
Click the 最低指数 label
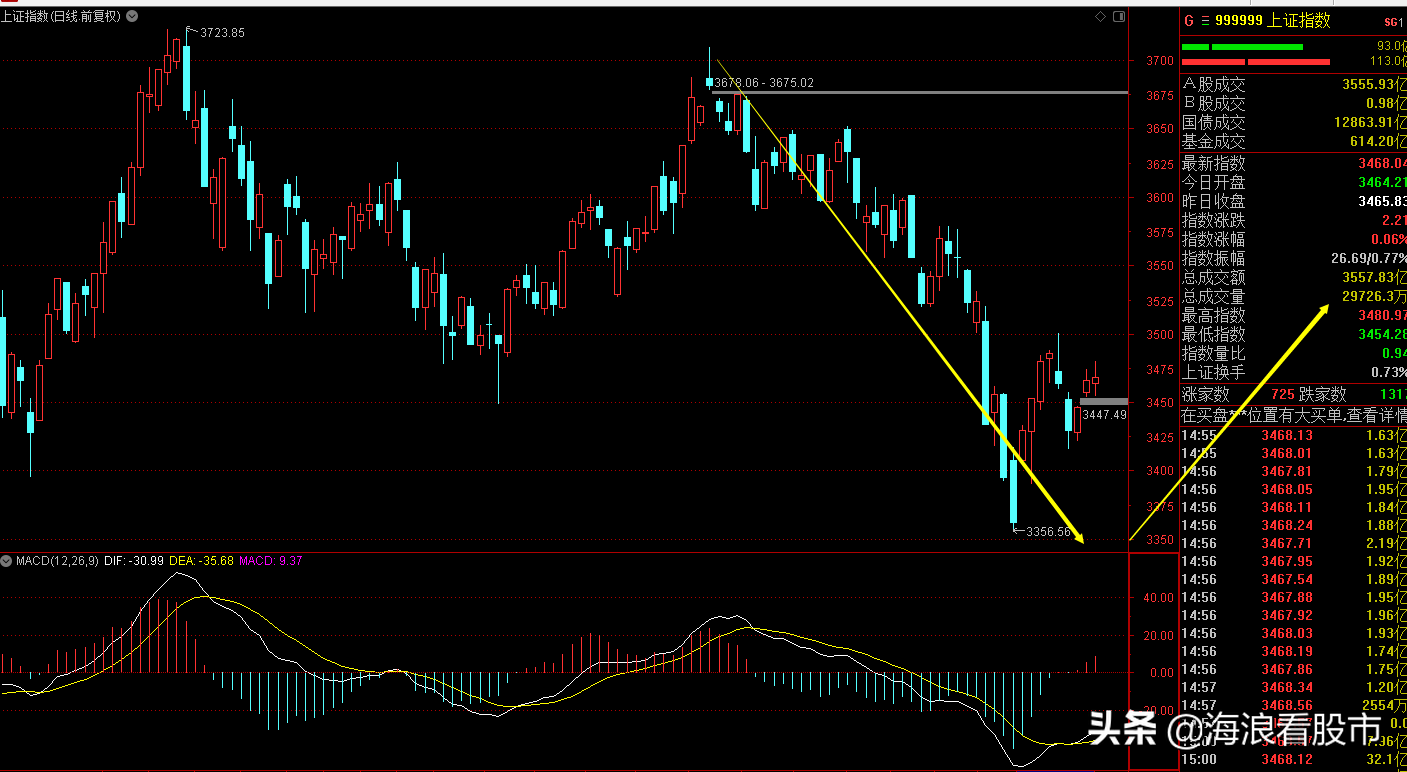point(1214,334)
